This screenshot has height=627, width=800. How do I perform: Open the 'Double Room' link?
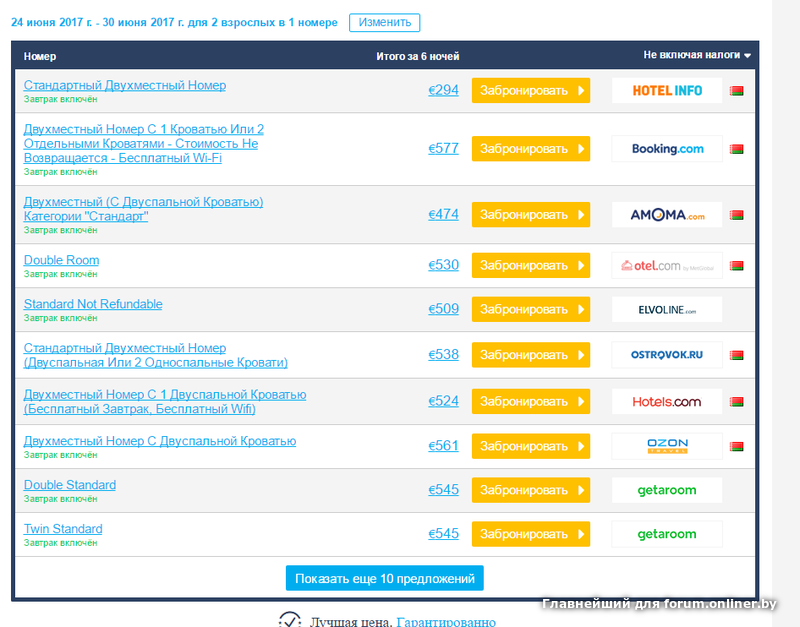[61, 260]
